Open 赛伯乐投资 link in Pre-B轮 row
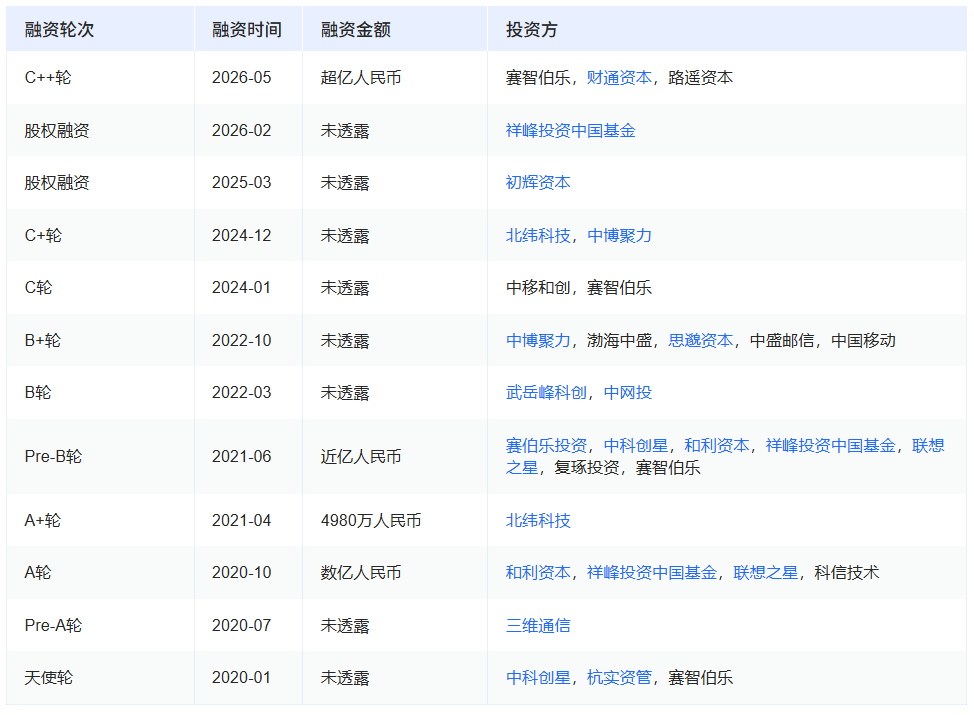974x715 pixels. [x=546, y=445]
